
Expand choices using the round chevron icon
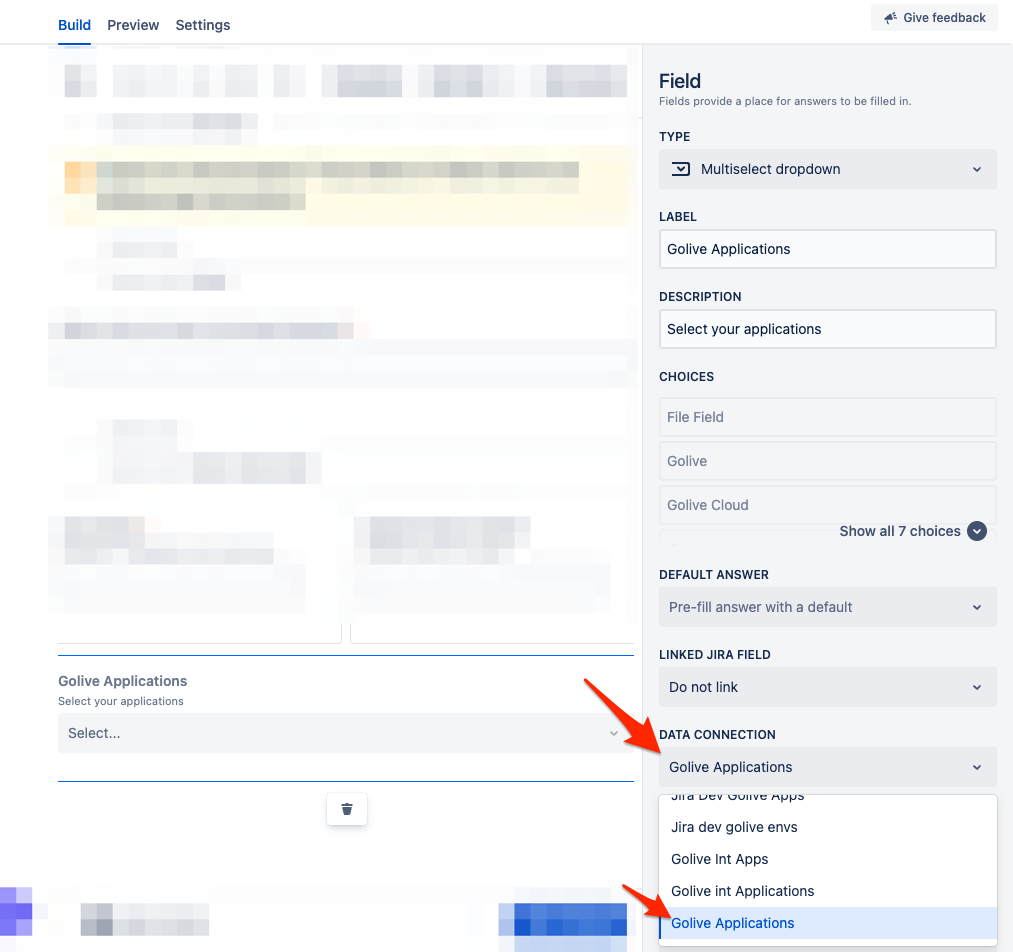click(x=977, y=531)
